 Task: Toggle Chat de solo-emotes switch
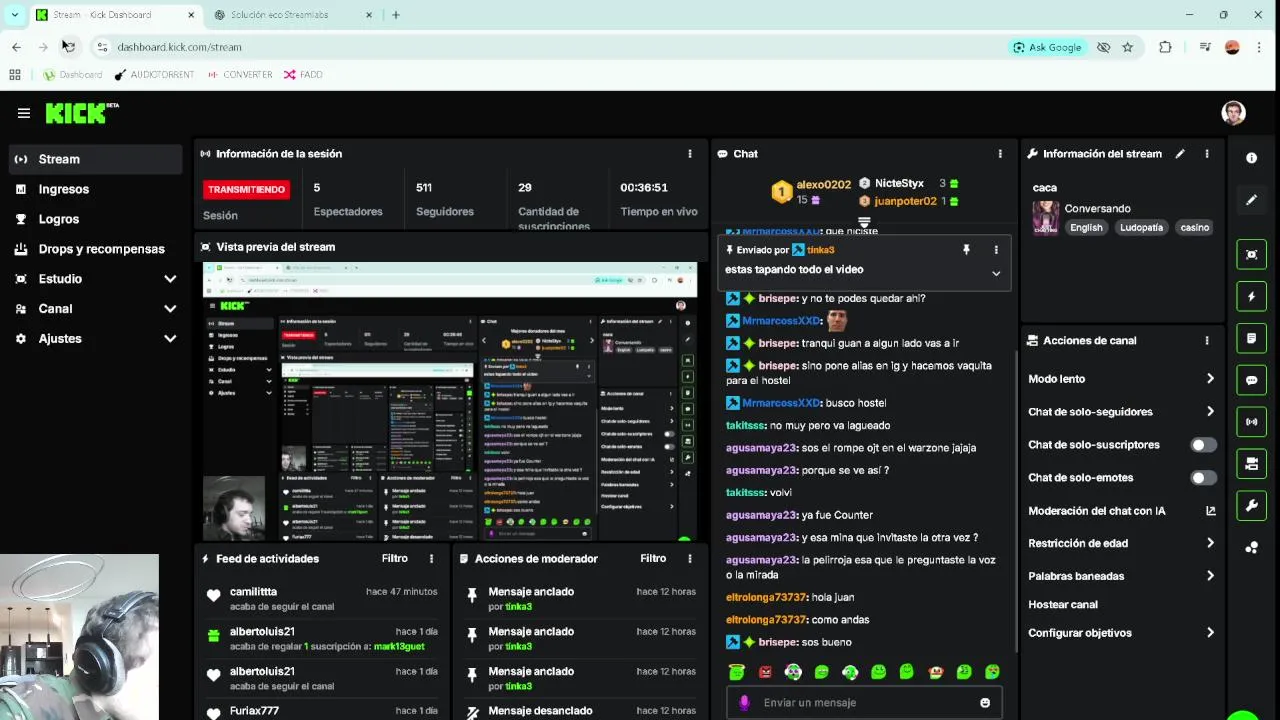tap(1203, 478)
